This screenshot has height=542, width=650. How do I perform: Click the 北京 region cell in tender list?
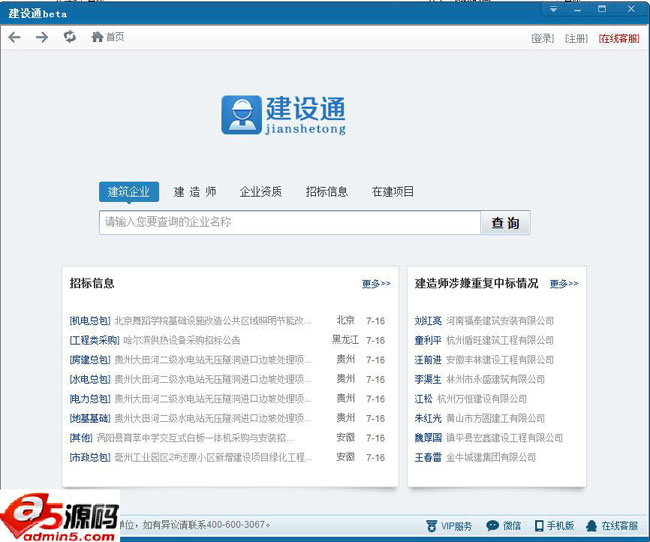click(x=345, y=320)
